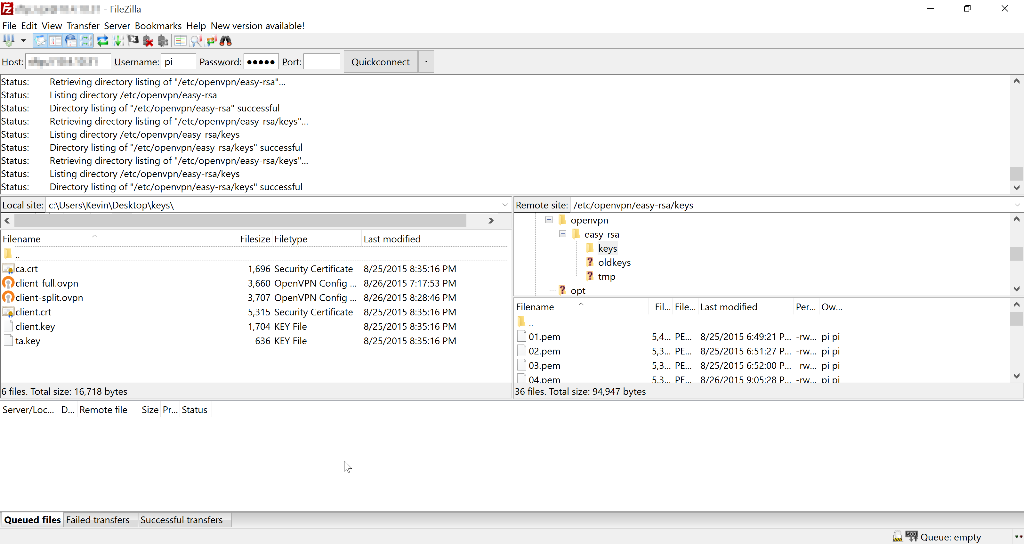
Task: Open the Transfer menu
Action: pyautogui.click(x=83, y=25)
